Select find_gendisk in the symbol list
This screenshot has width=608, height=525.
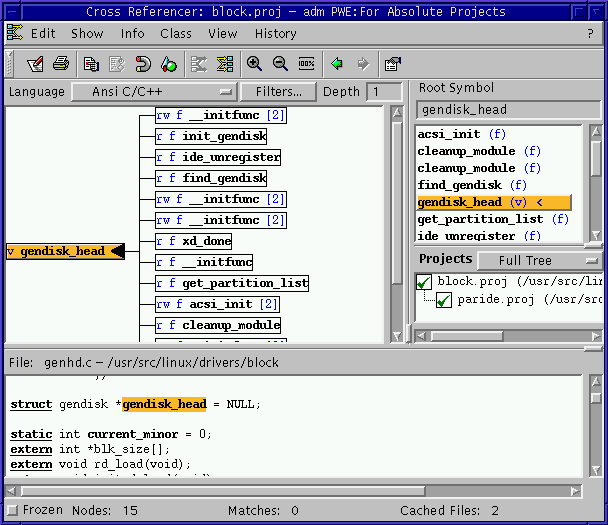click(459, 185)
